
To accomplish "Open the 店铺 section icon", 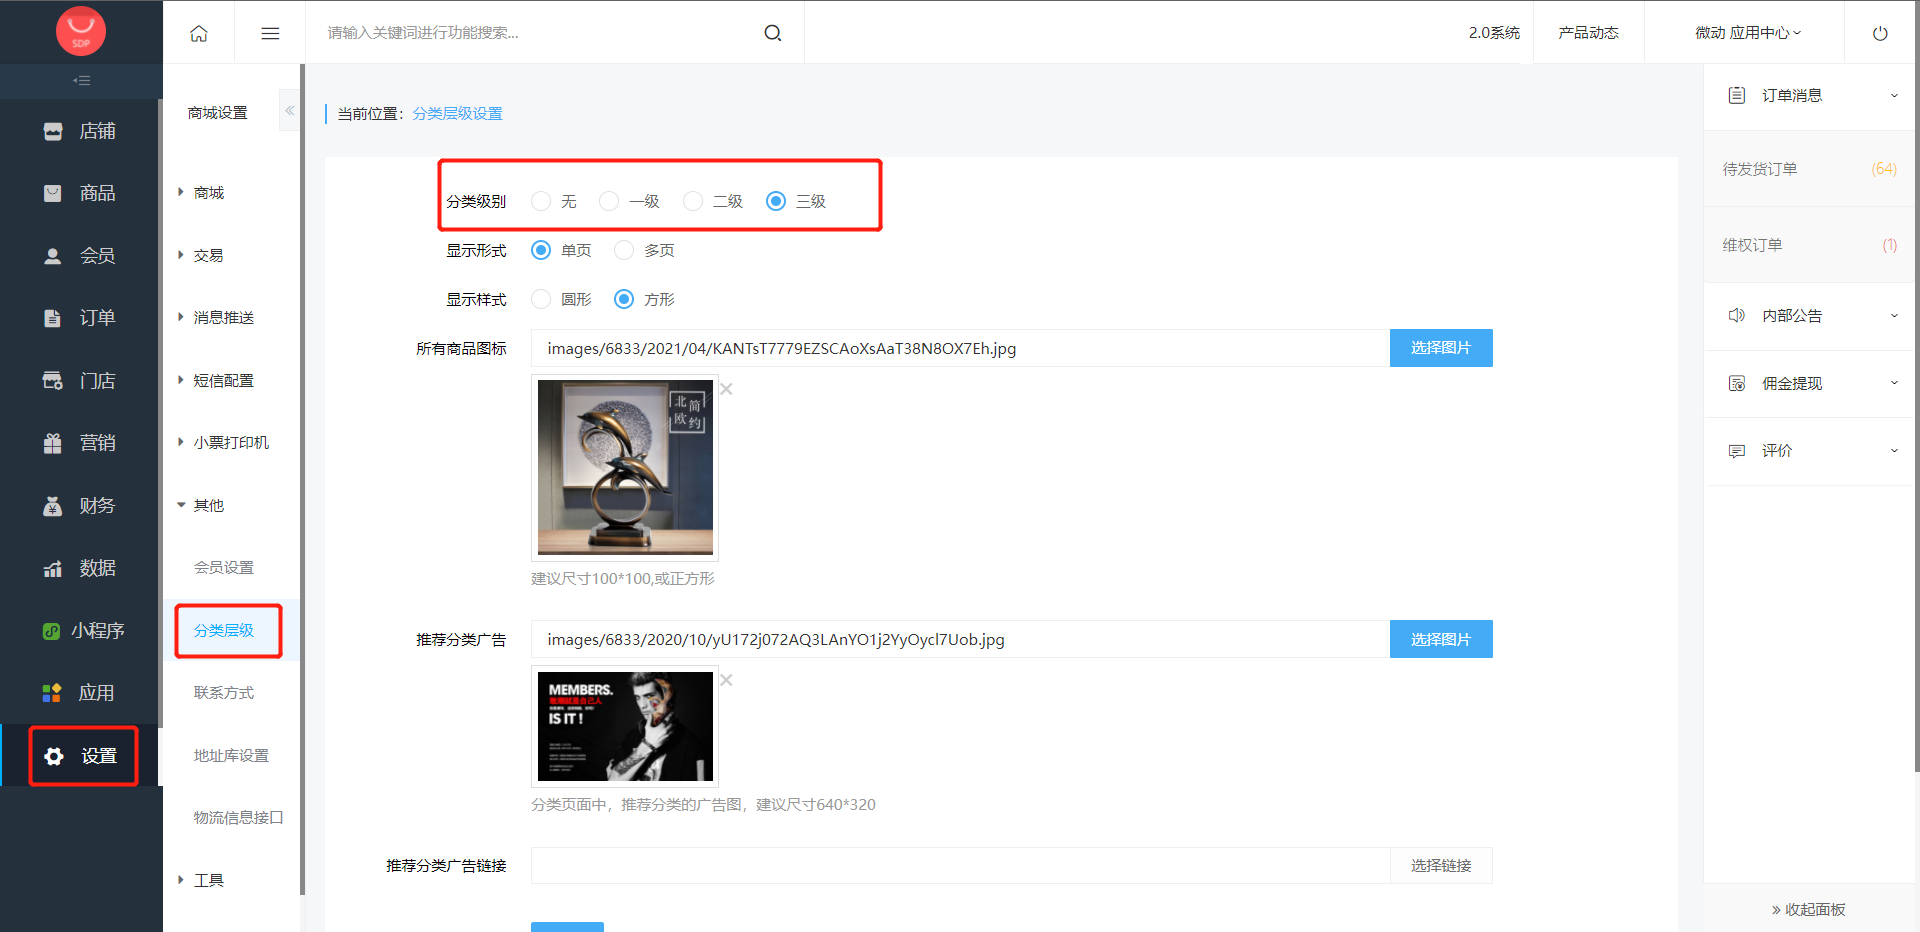I will [x=53, y=131].
